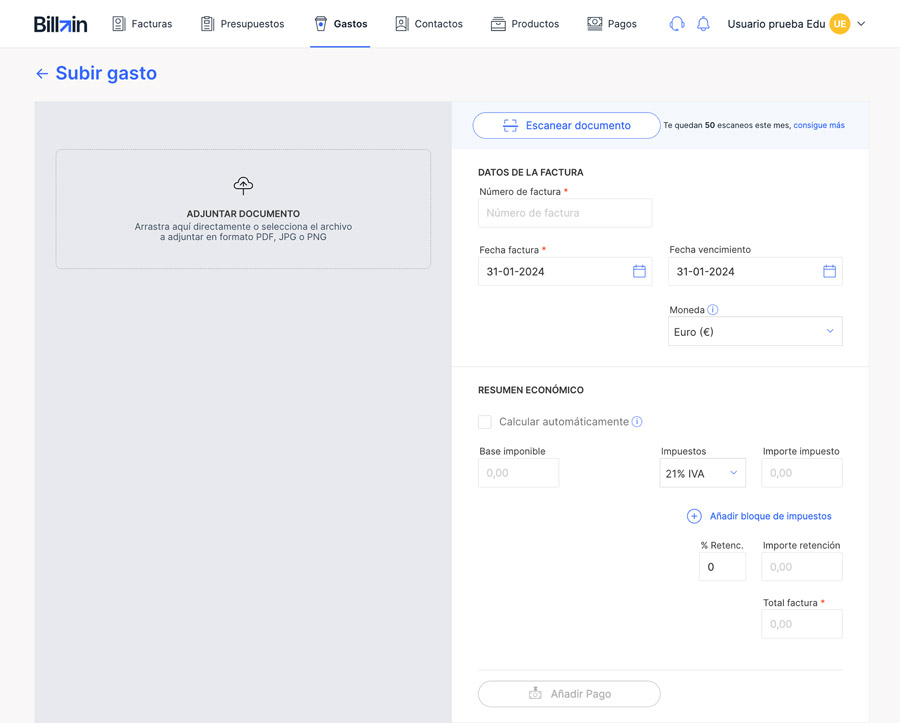Click the Contactos person icon
Screen dimensions: 900x723
point(402,24)
